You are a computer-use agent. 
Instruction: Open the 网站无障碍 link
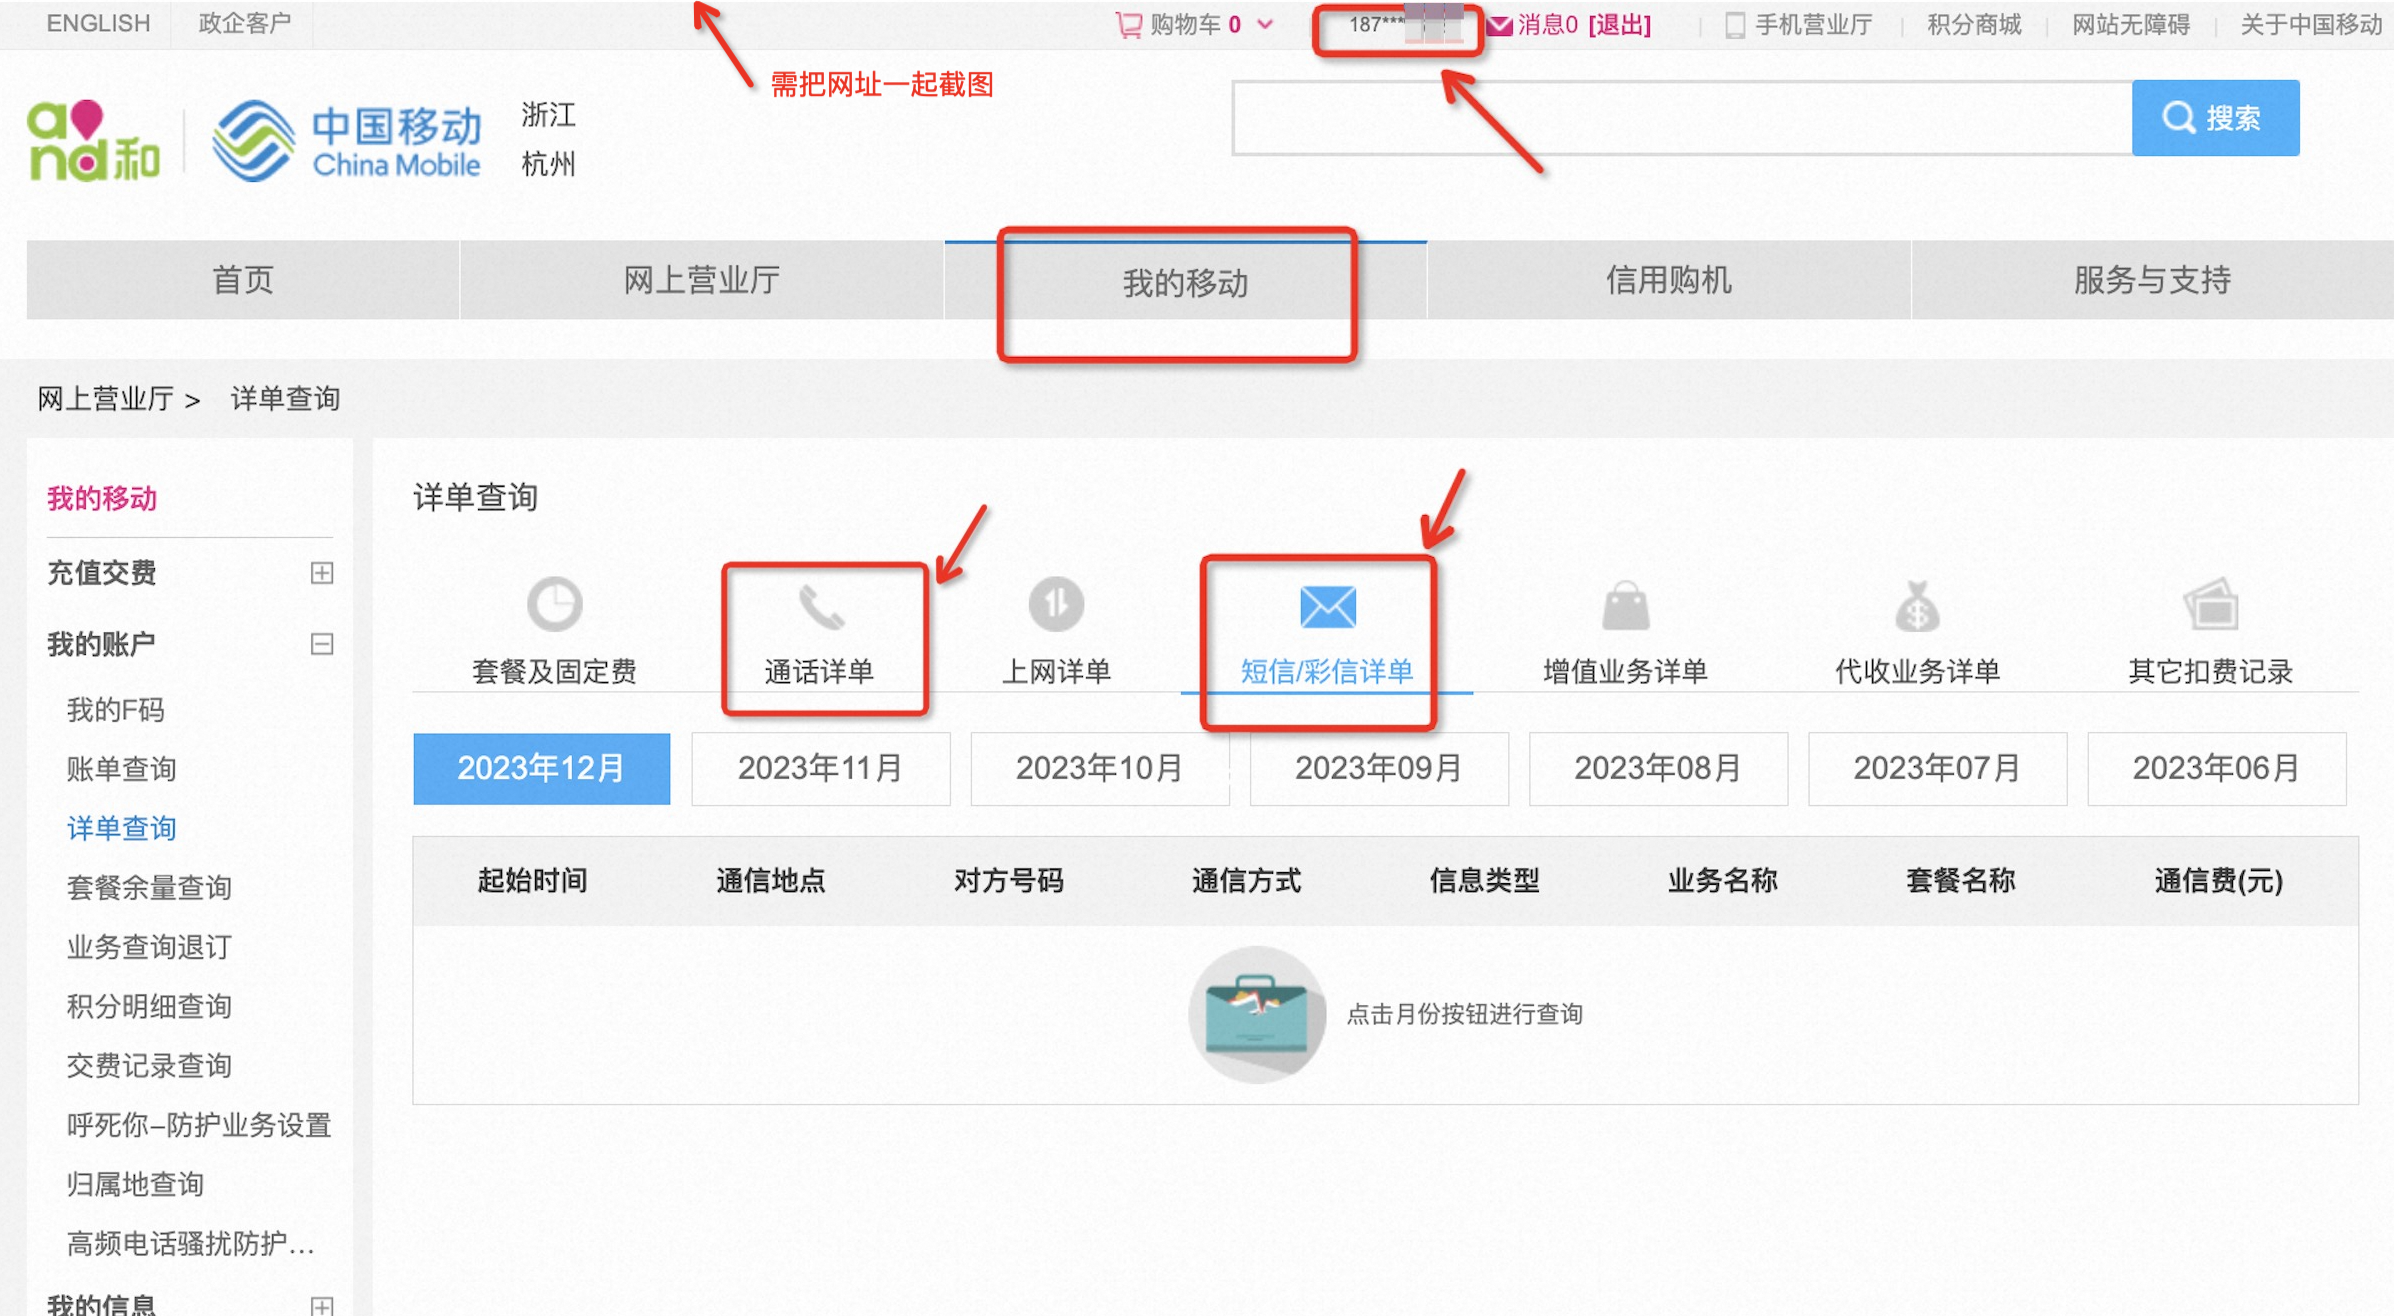point(2130,24)
